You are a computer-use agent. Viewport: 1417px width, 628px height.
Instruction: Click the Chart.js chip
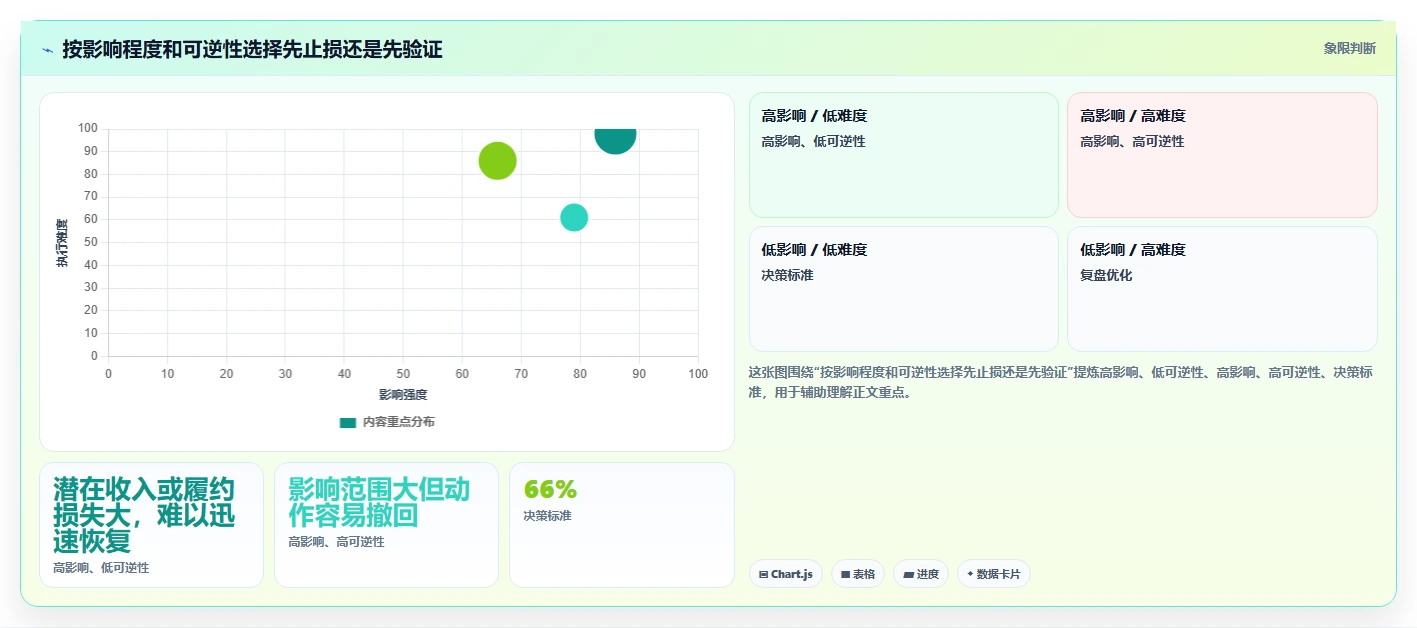[786, 574]
